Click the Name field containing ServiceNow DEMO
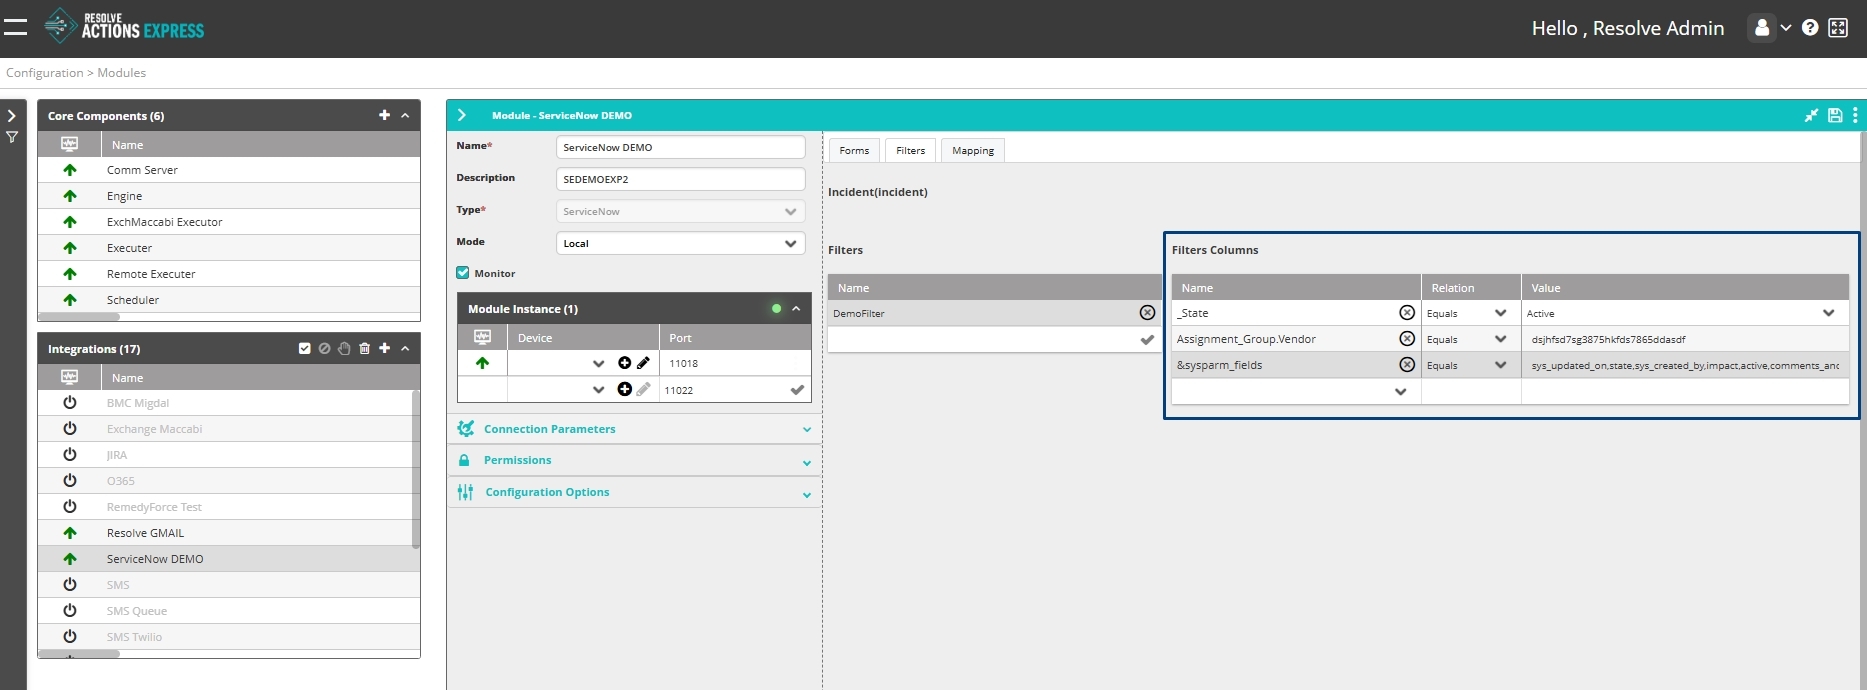The width and height of the screenshot is (1867, 690). pos(680,147)
